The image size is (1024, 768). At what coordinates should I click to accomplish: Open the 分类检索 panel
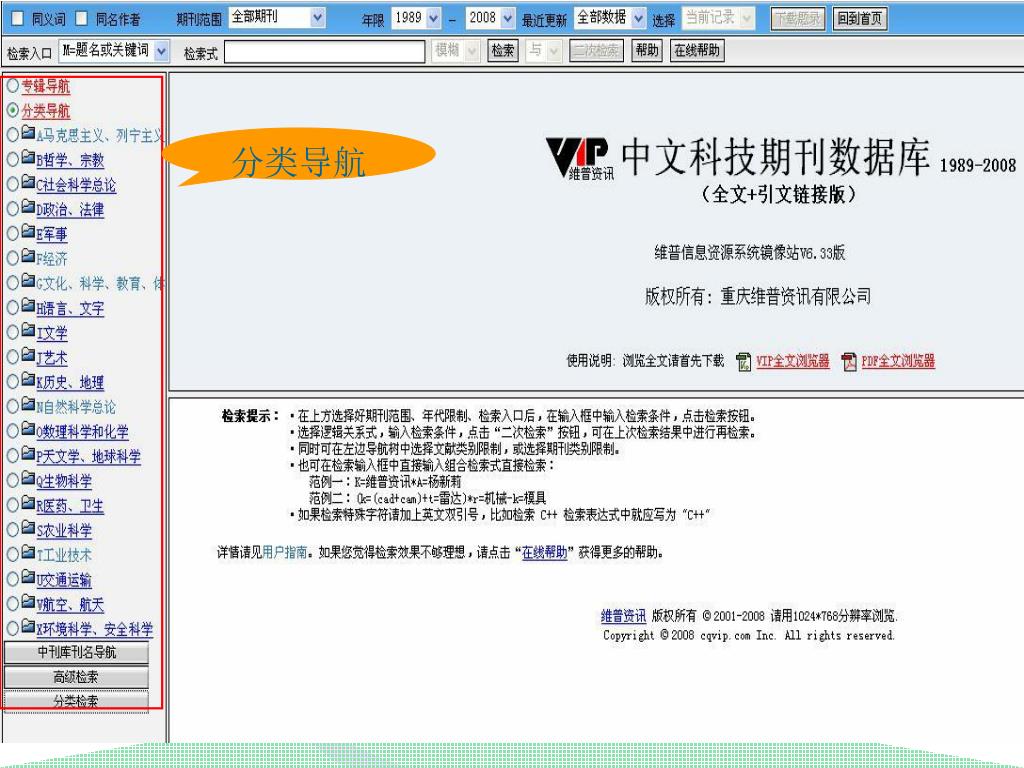tap(76, 701)
